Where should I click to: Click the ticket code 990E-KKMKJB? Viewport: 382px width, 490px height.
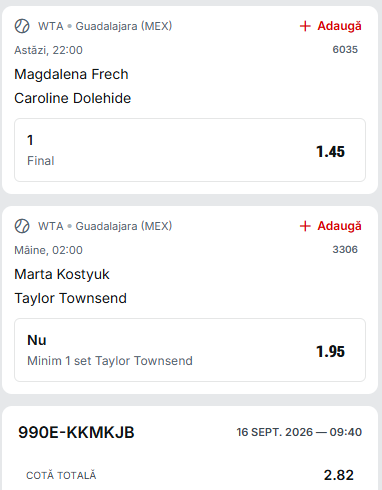(x=76, y=432)
